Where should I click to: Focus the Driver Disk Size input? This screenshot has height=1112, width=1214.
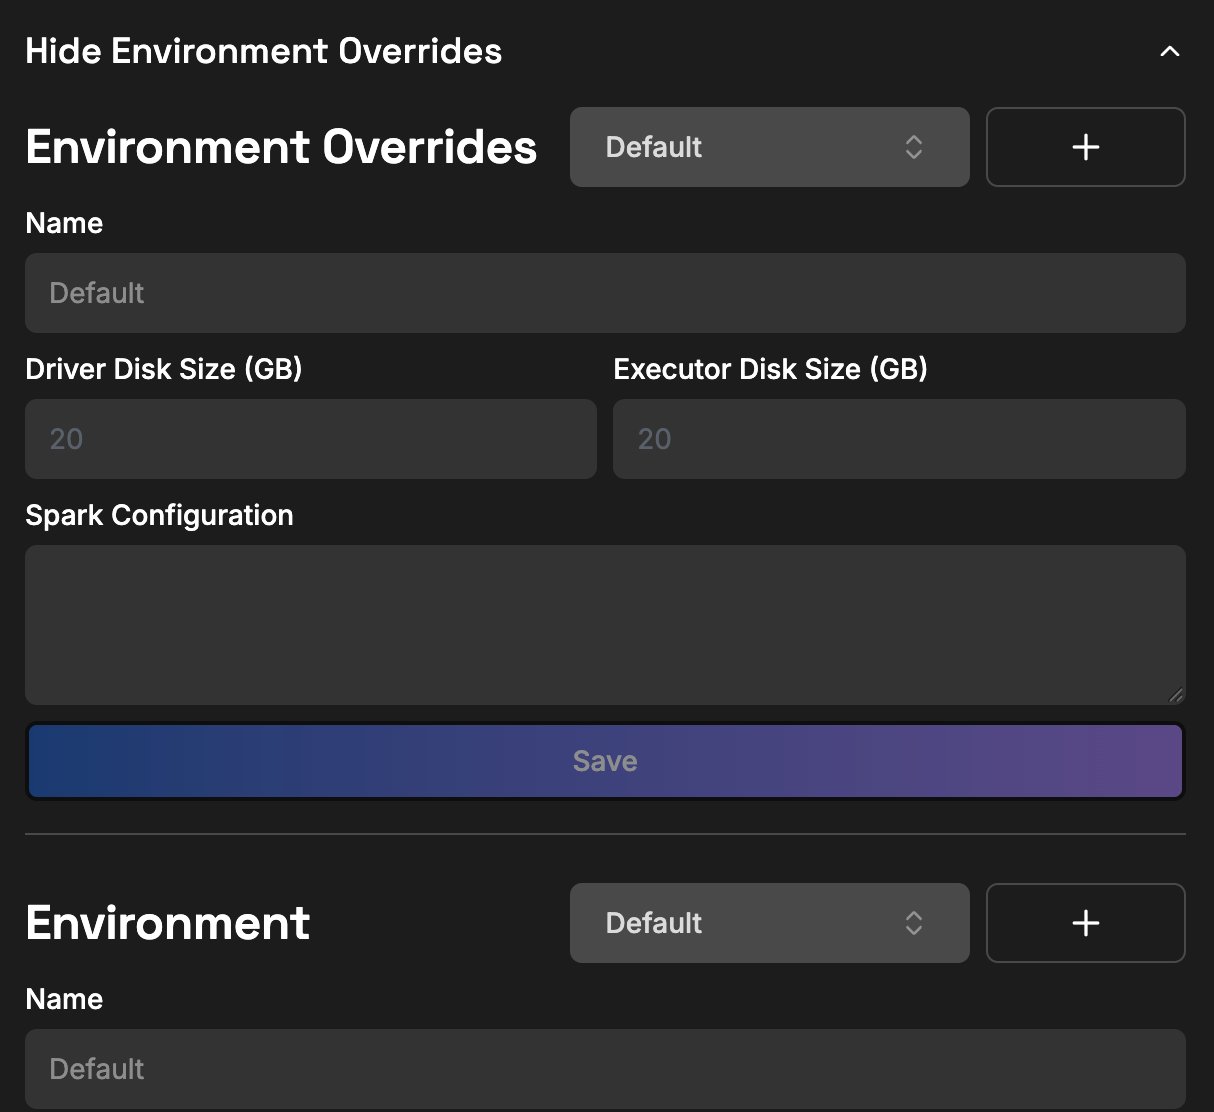(x=311, y=439)
